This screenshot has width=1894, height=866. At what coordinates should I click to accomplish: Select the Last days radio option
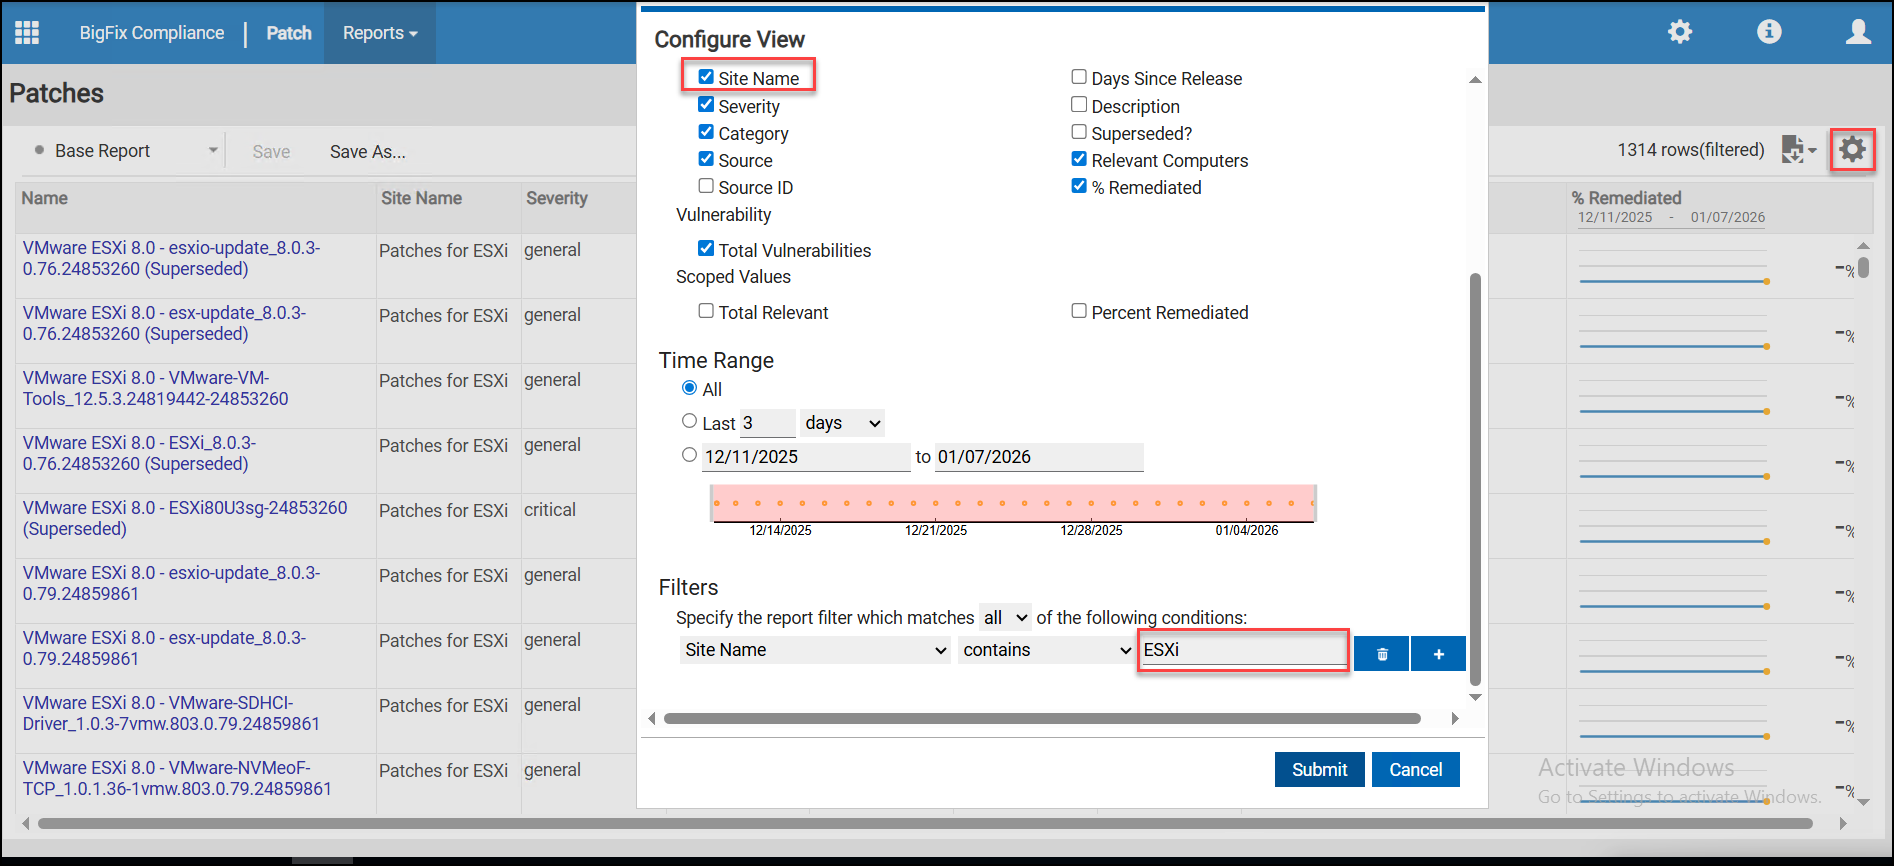click(x=689, y=421)
